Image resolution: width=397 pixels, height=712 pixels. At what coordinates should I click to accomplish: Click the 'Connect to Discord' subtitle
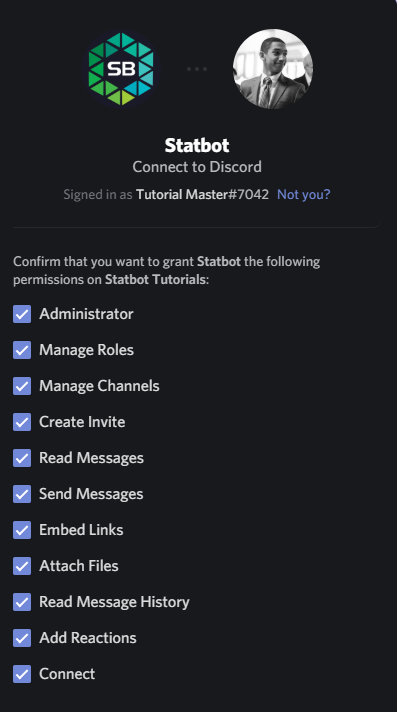pyautogui.click(x=197, y=167)
